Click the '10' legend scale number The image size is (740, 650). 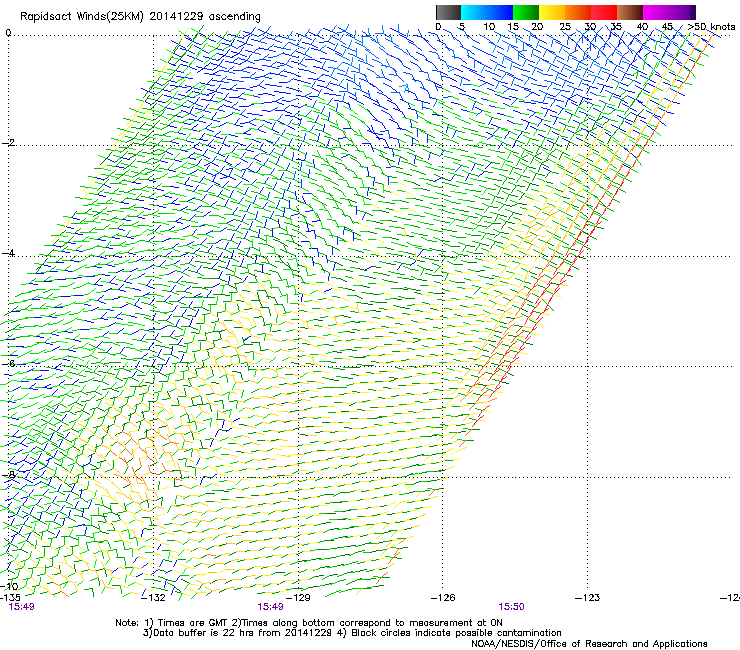tap(489, 27)
